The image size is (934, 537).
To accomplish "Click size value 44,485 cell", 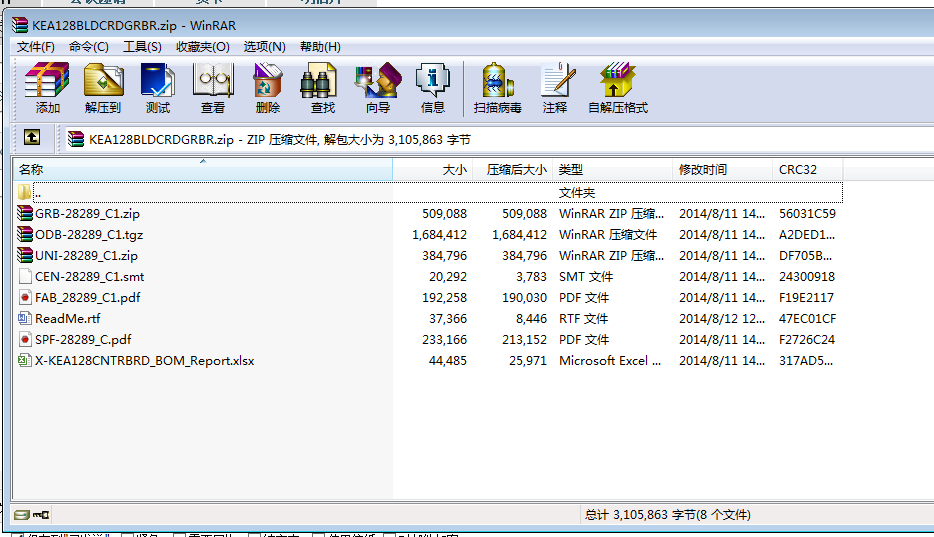I will click(448, 361).
